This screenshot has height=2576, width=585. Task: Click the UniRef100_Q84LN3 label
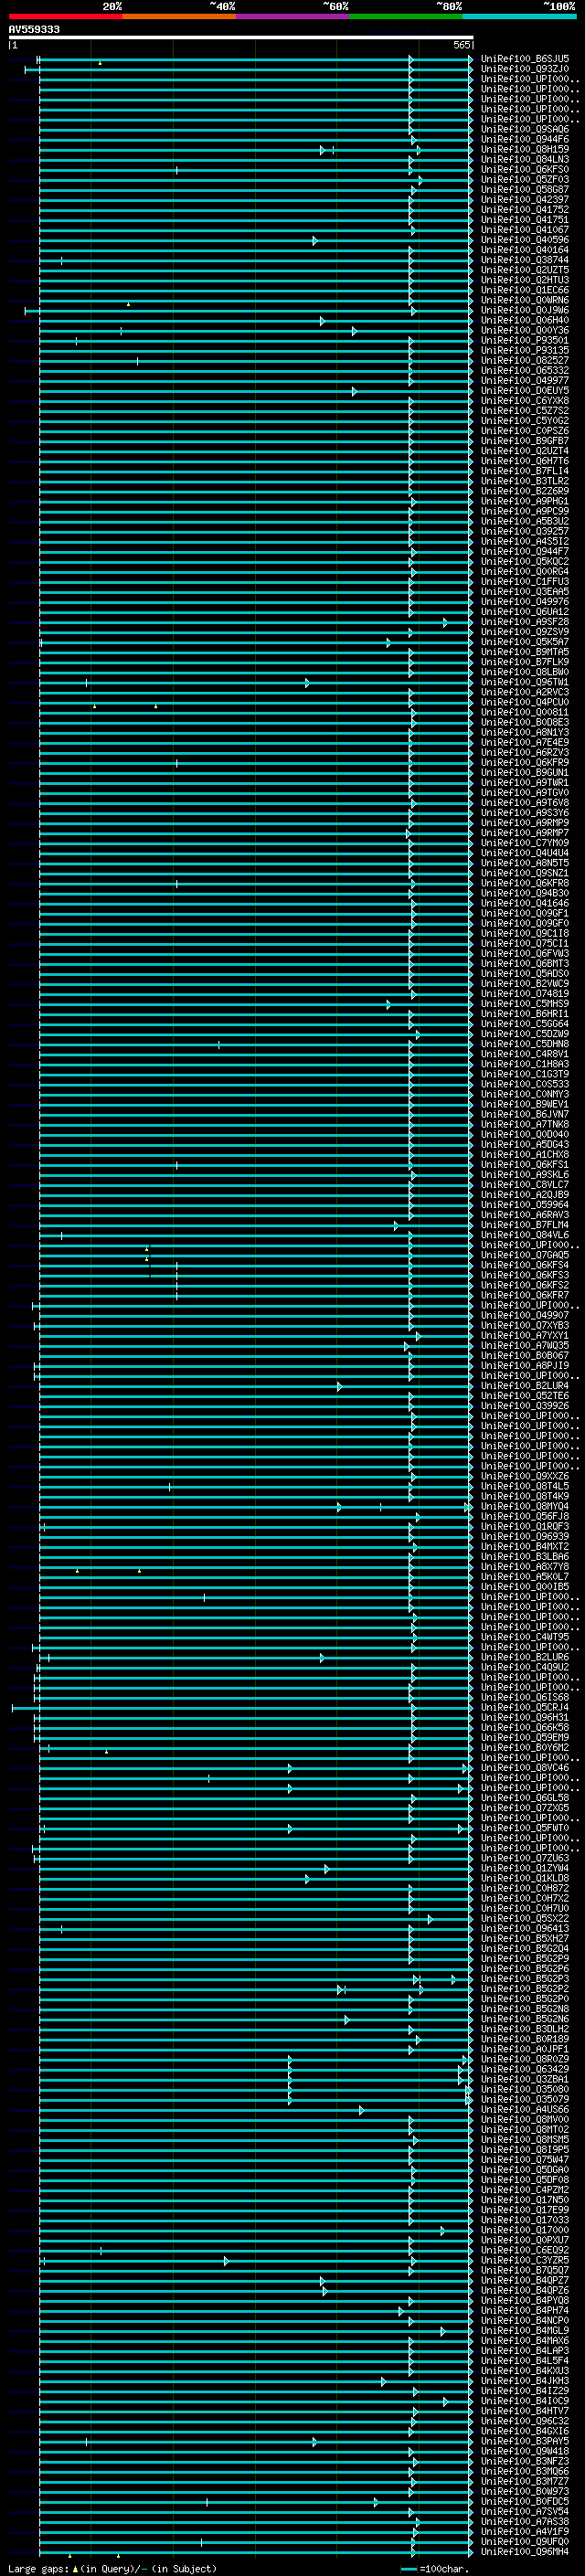525,159
